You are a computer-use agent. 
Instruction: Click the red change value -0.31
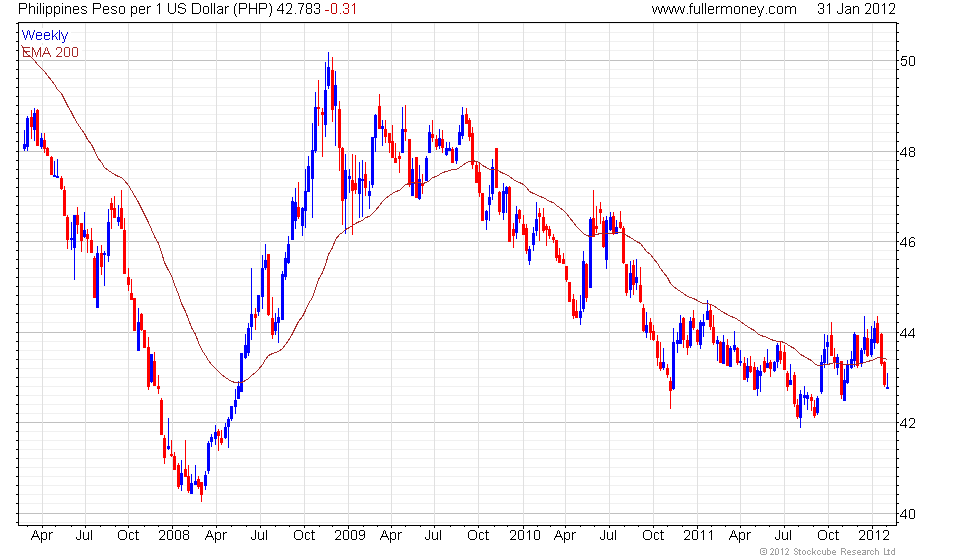point(341,9)
